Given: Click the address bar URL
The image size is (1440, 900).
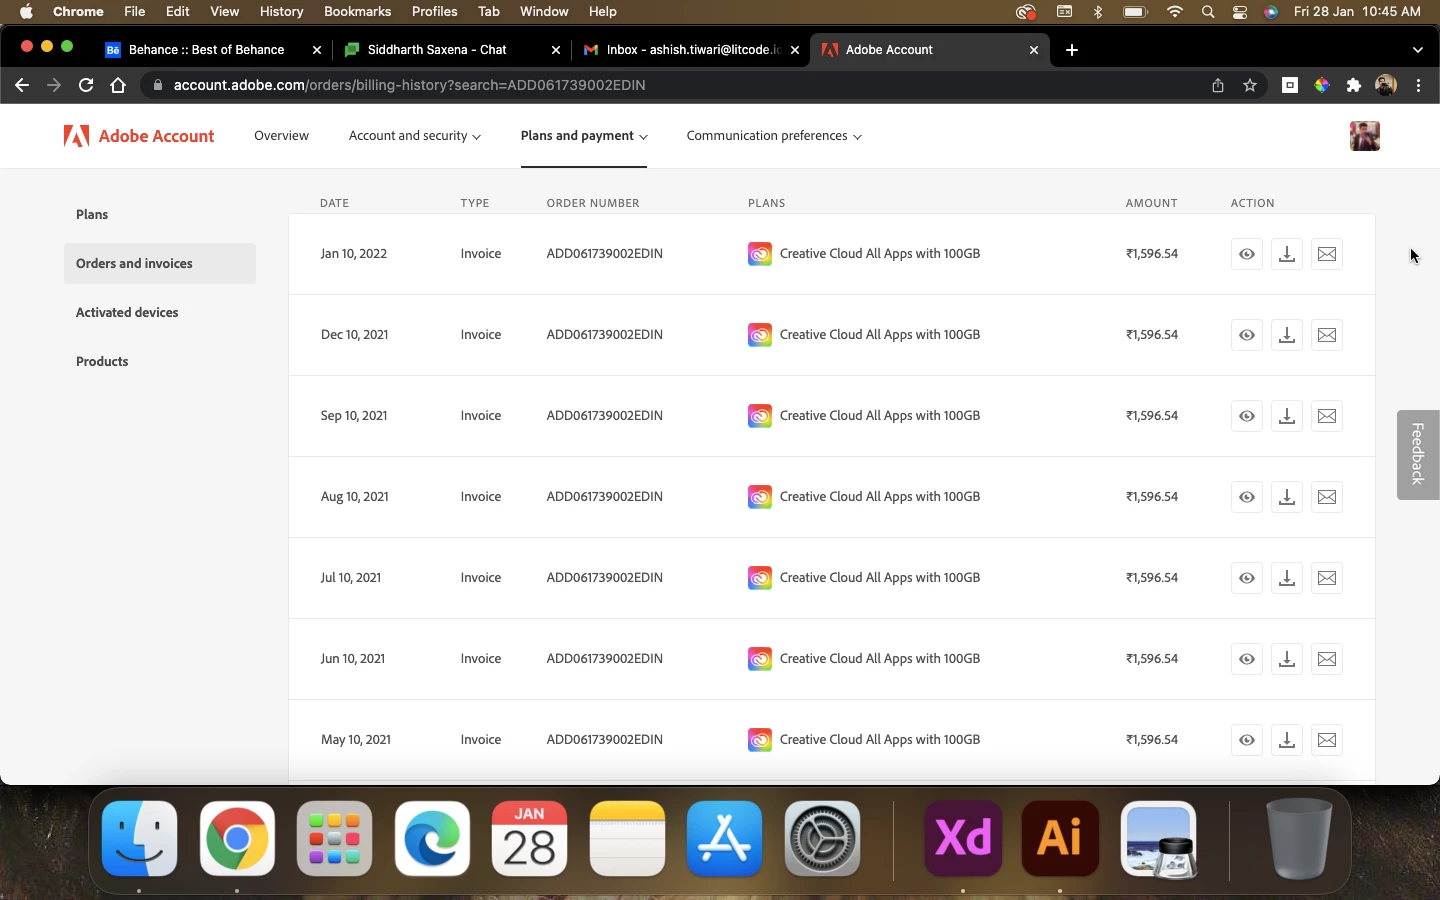Looking at the screenshot, I should [x=409, y=86].
